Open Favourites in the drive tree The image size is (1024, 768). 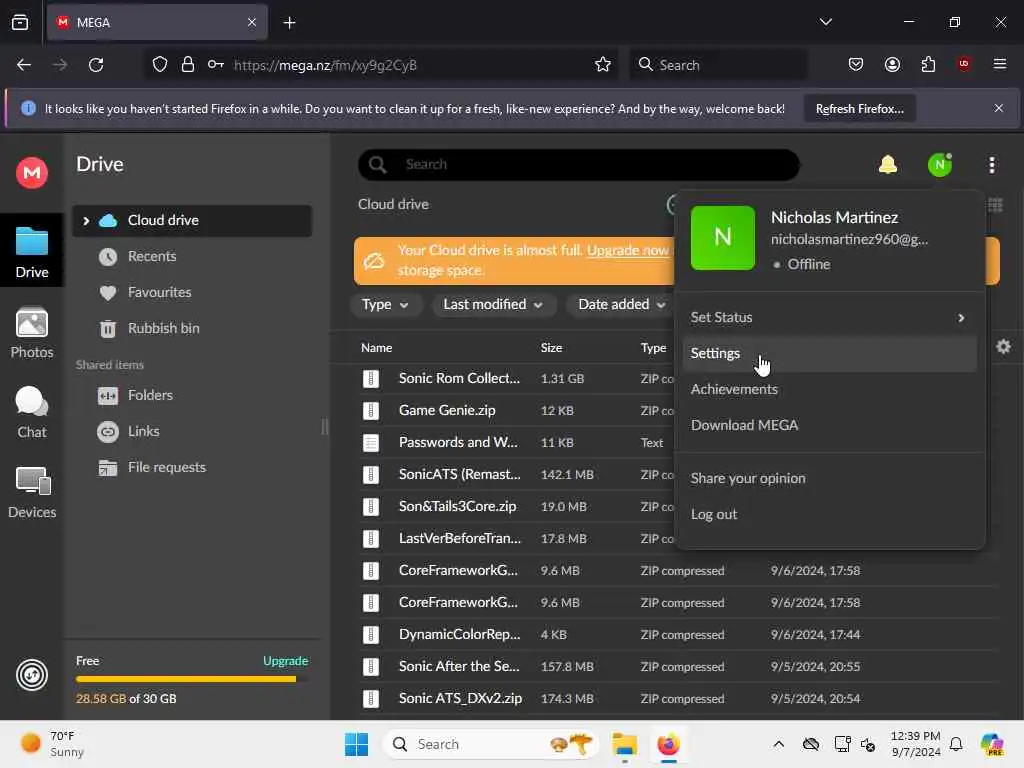pos(159,293)
